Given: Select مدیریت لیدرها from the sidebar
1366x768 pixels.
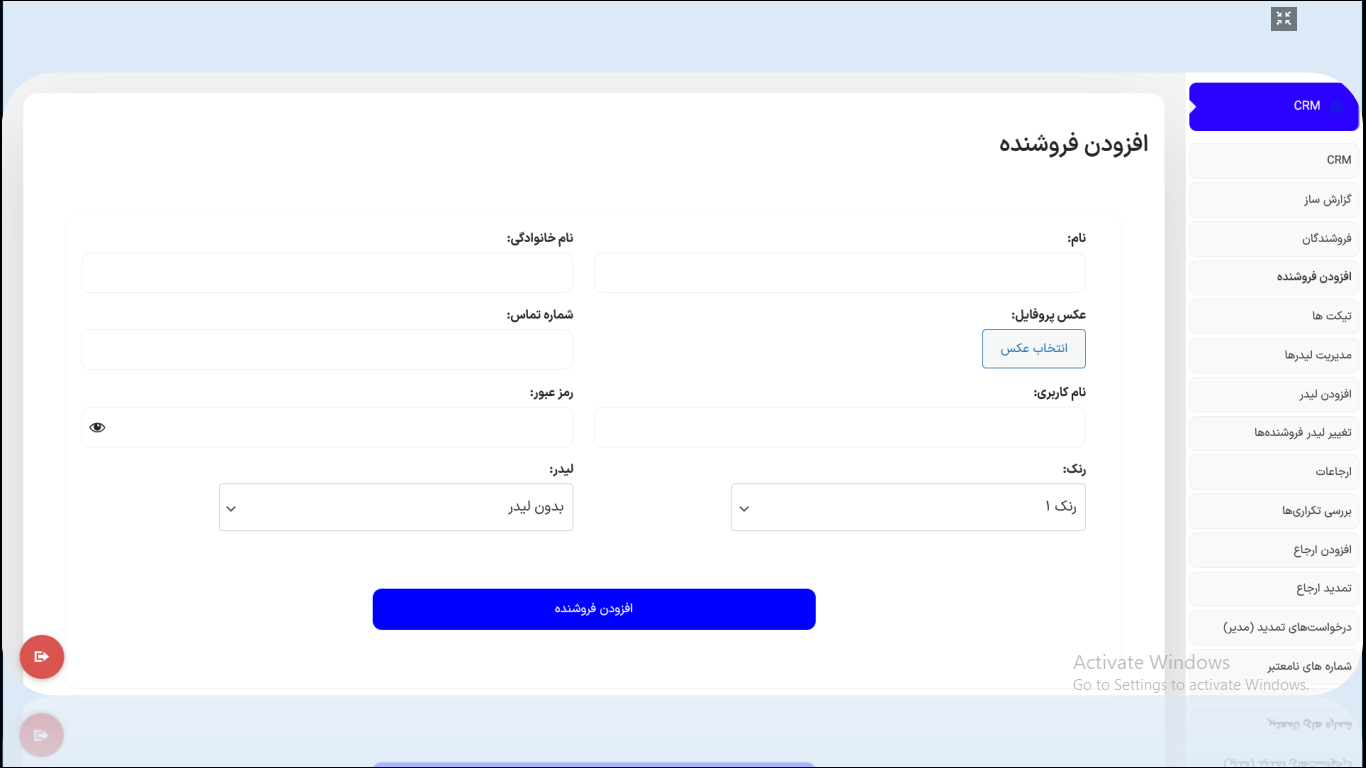Looking at the screenshot, I should click(x=1272, y=355).
